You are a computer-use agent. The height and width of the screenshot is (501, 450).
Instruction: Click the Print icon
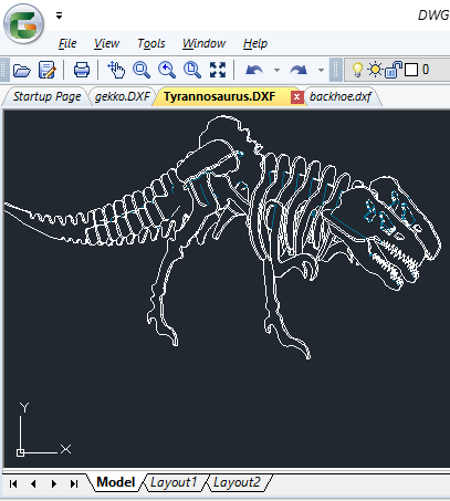81,70
